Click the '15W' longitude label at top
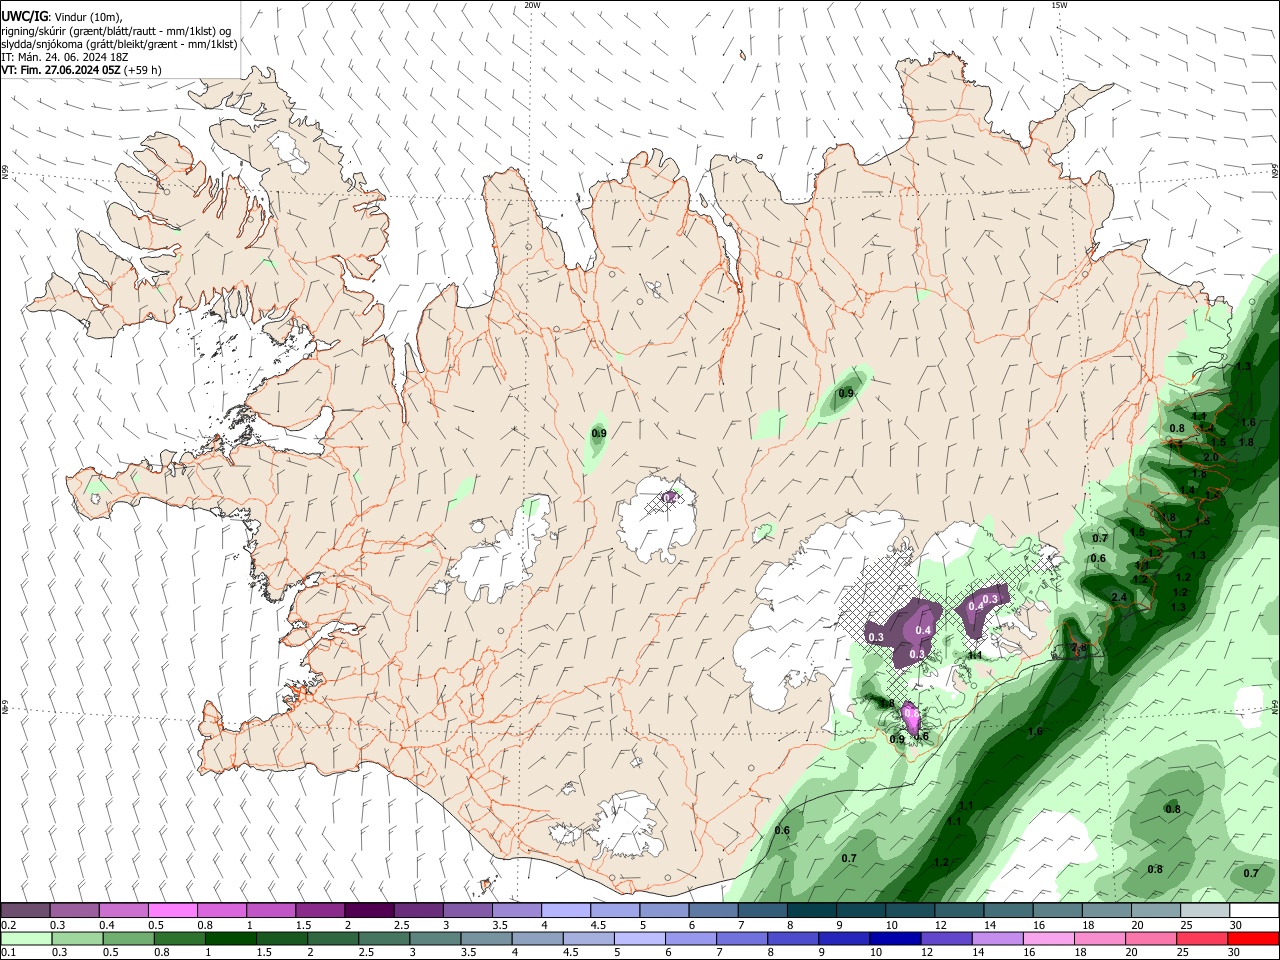1280x960 pixels. [1058, 5]
